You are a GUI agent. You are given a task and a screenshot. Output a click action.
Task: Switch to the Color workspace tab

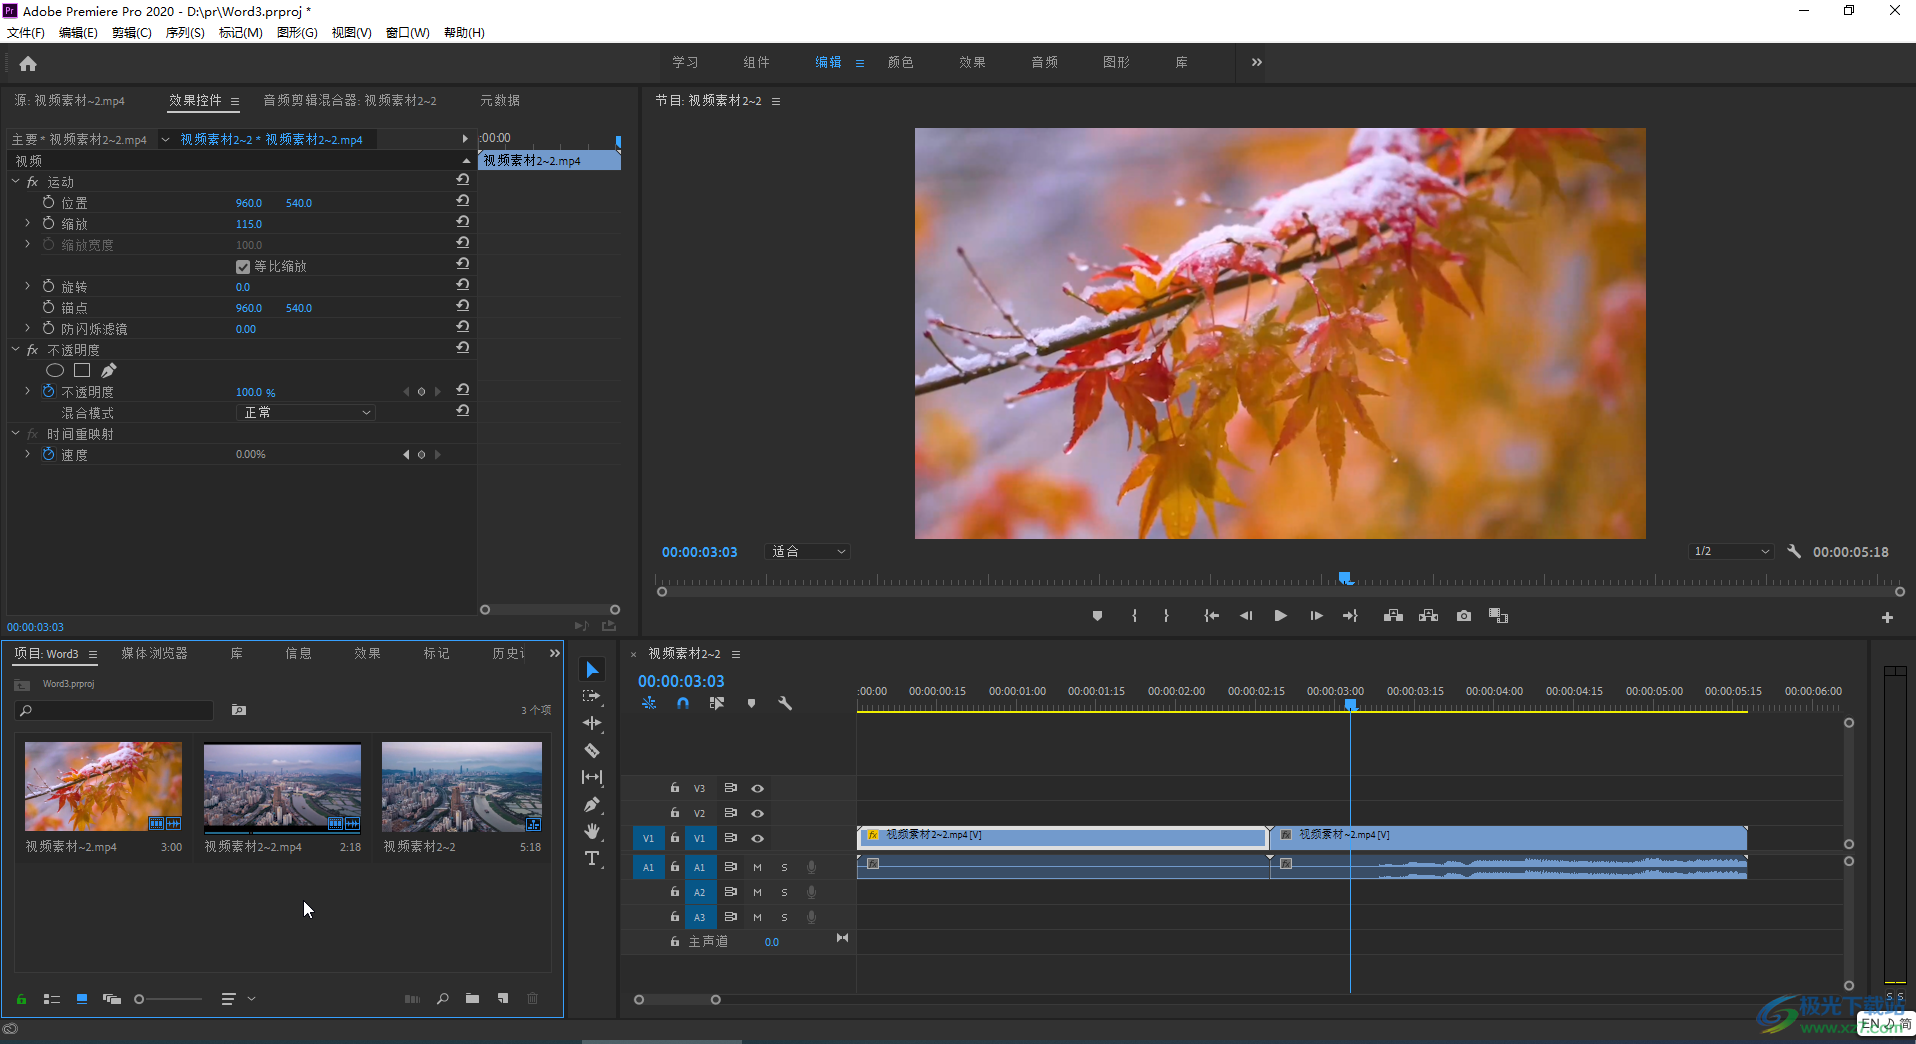tap(900, 62)
